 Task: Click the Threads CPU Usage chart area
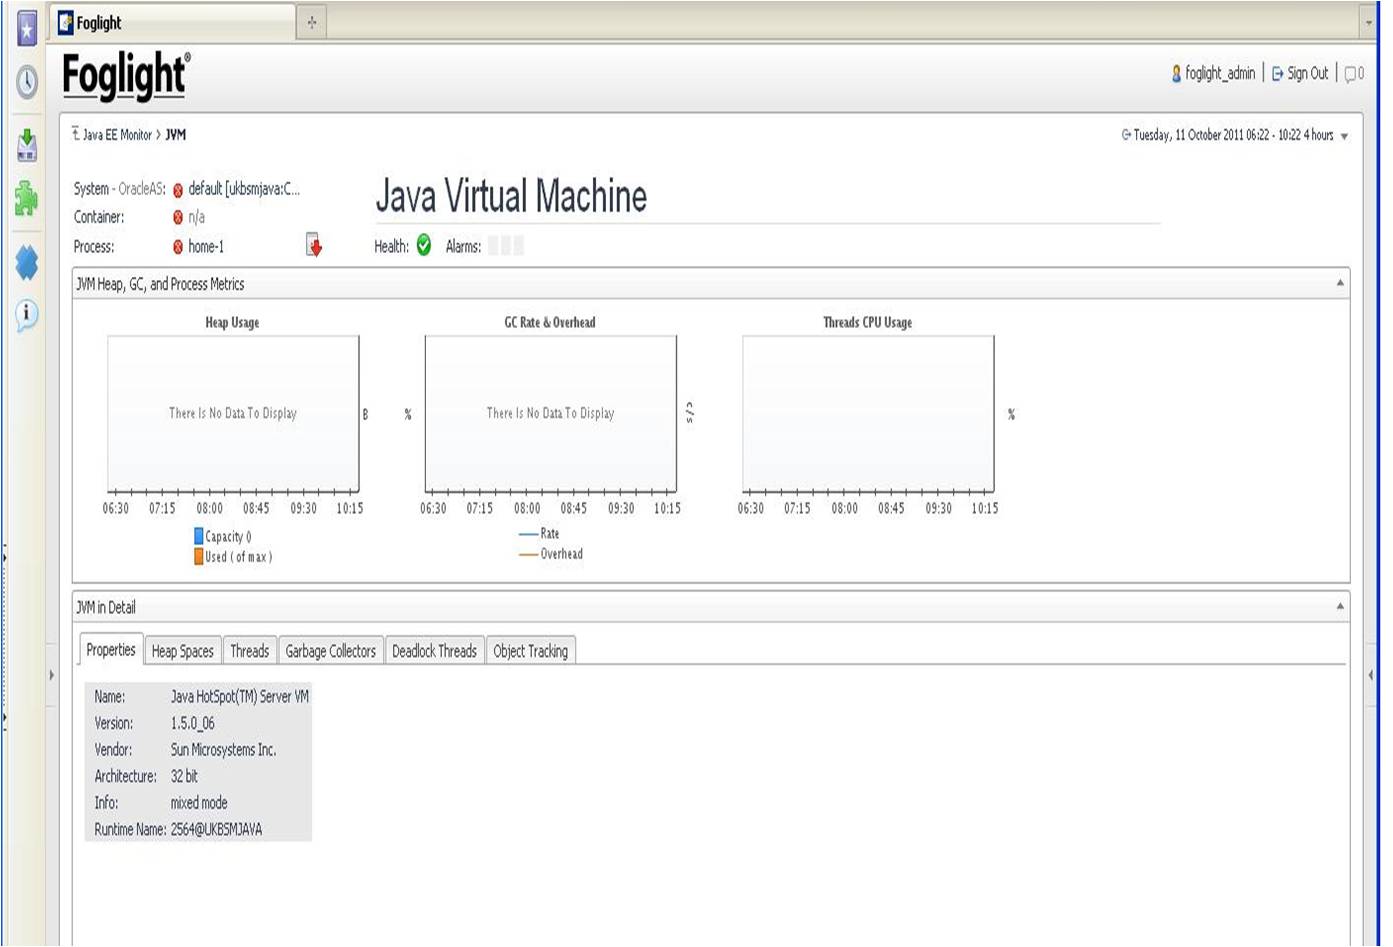[x=868, y=413]
